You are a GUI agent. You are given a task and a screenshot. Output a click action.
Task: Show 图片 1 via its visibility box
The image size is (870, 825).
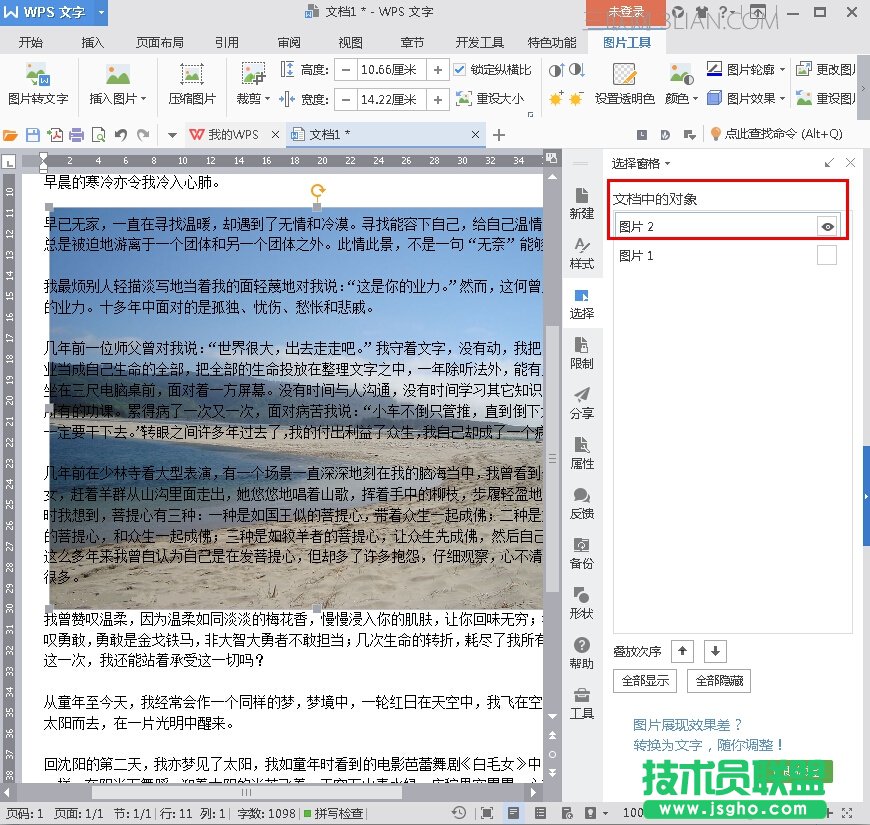tap(826, 256)
